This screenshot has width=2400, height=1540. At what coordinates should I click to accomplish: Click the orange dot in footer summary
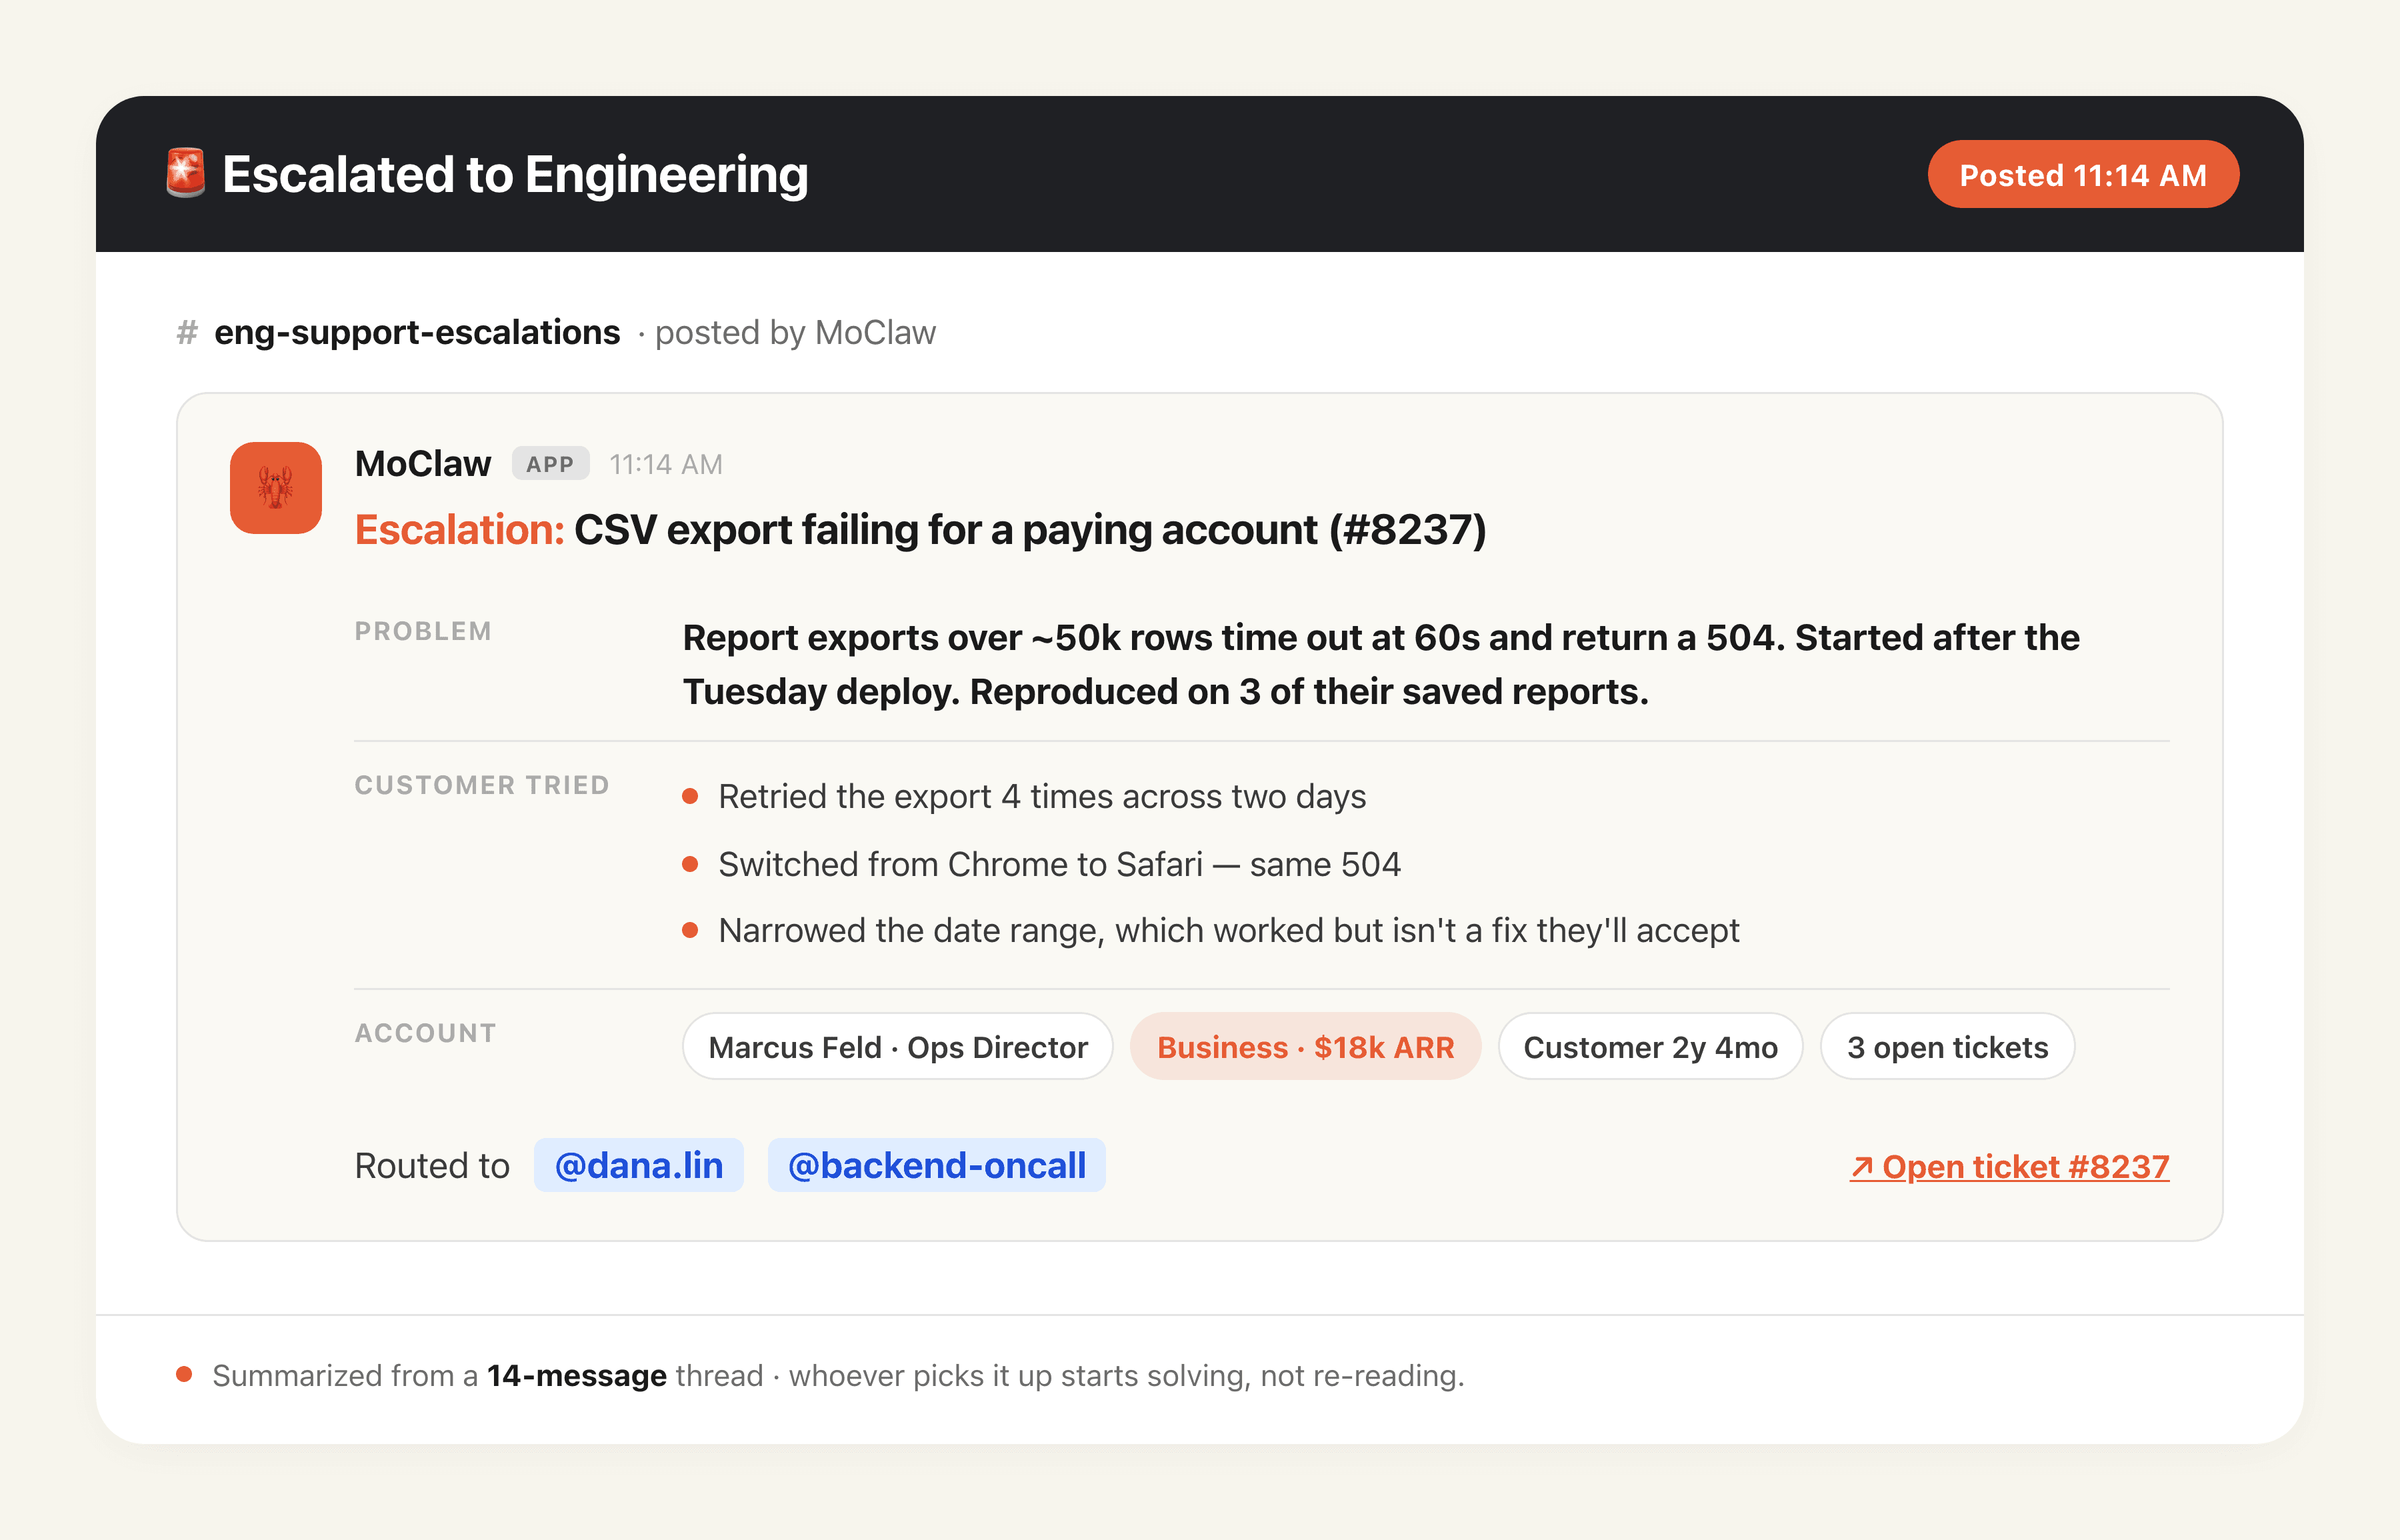pos(184,1374)
